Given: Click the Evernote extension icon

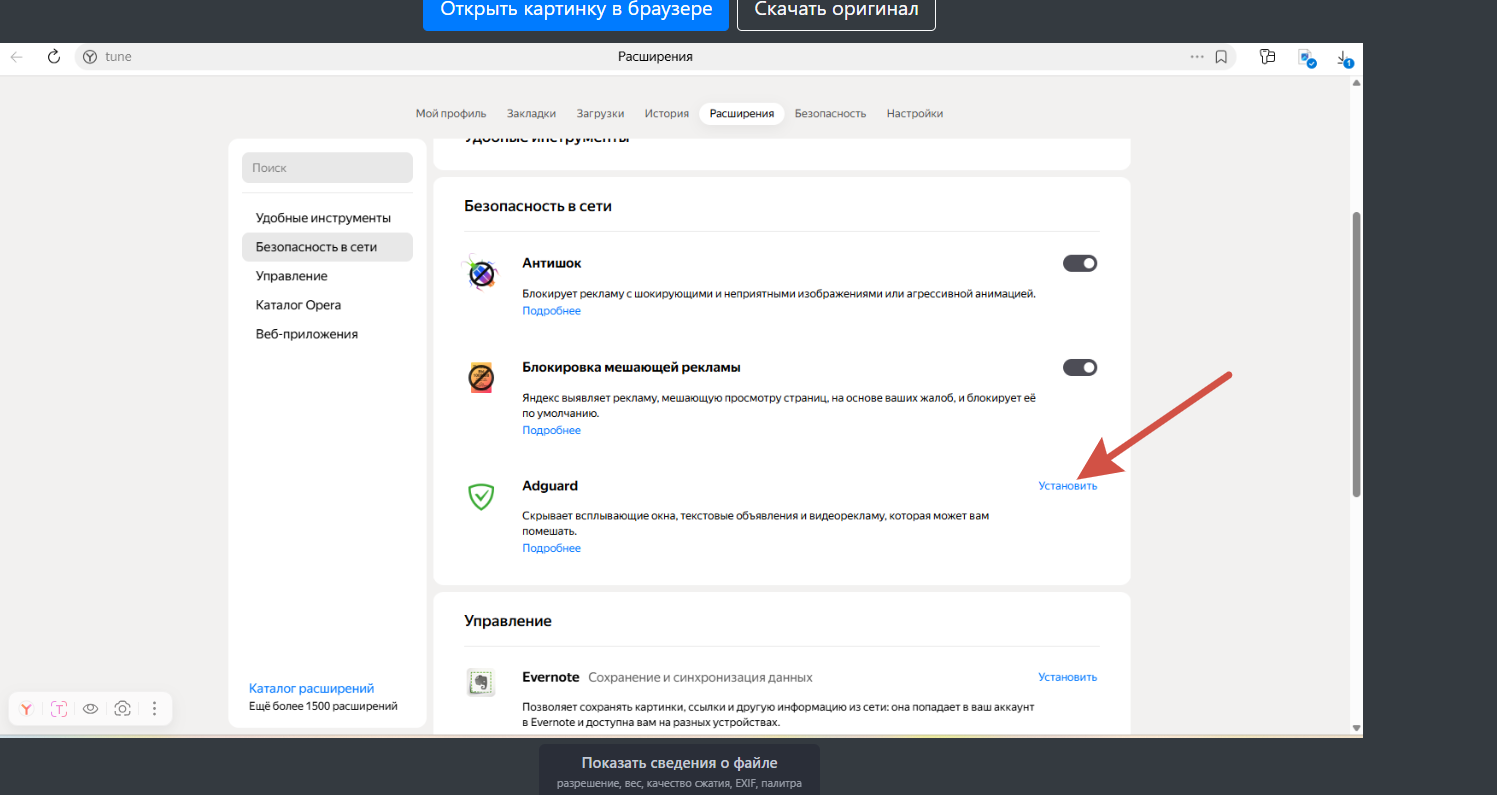Looking at the screenshot, I should tap(482, 683).
